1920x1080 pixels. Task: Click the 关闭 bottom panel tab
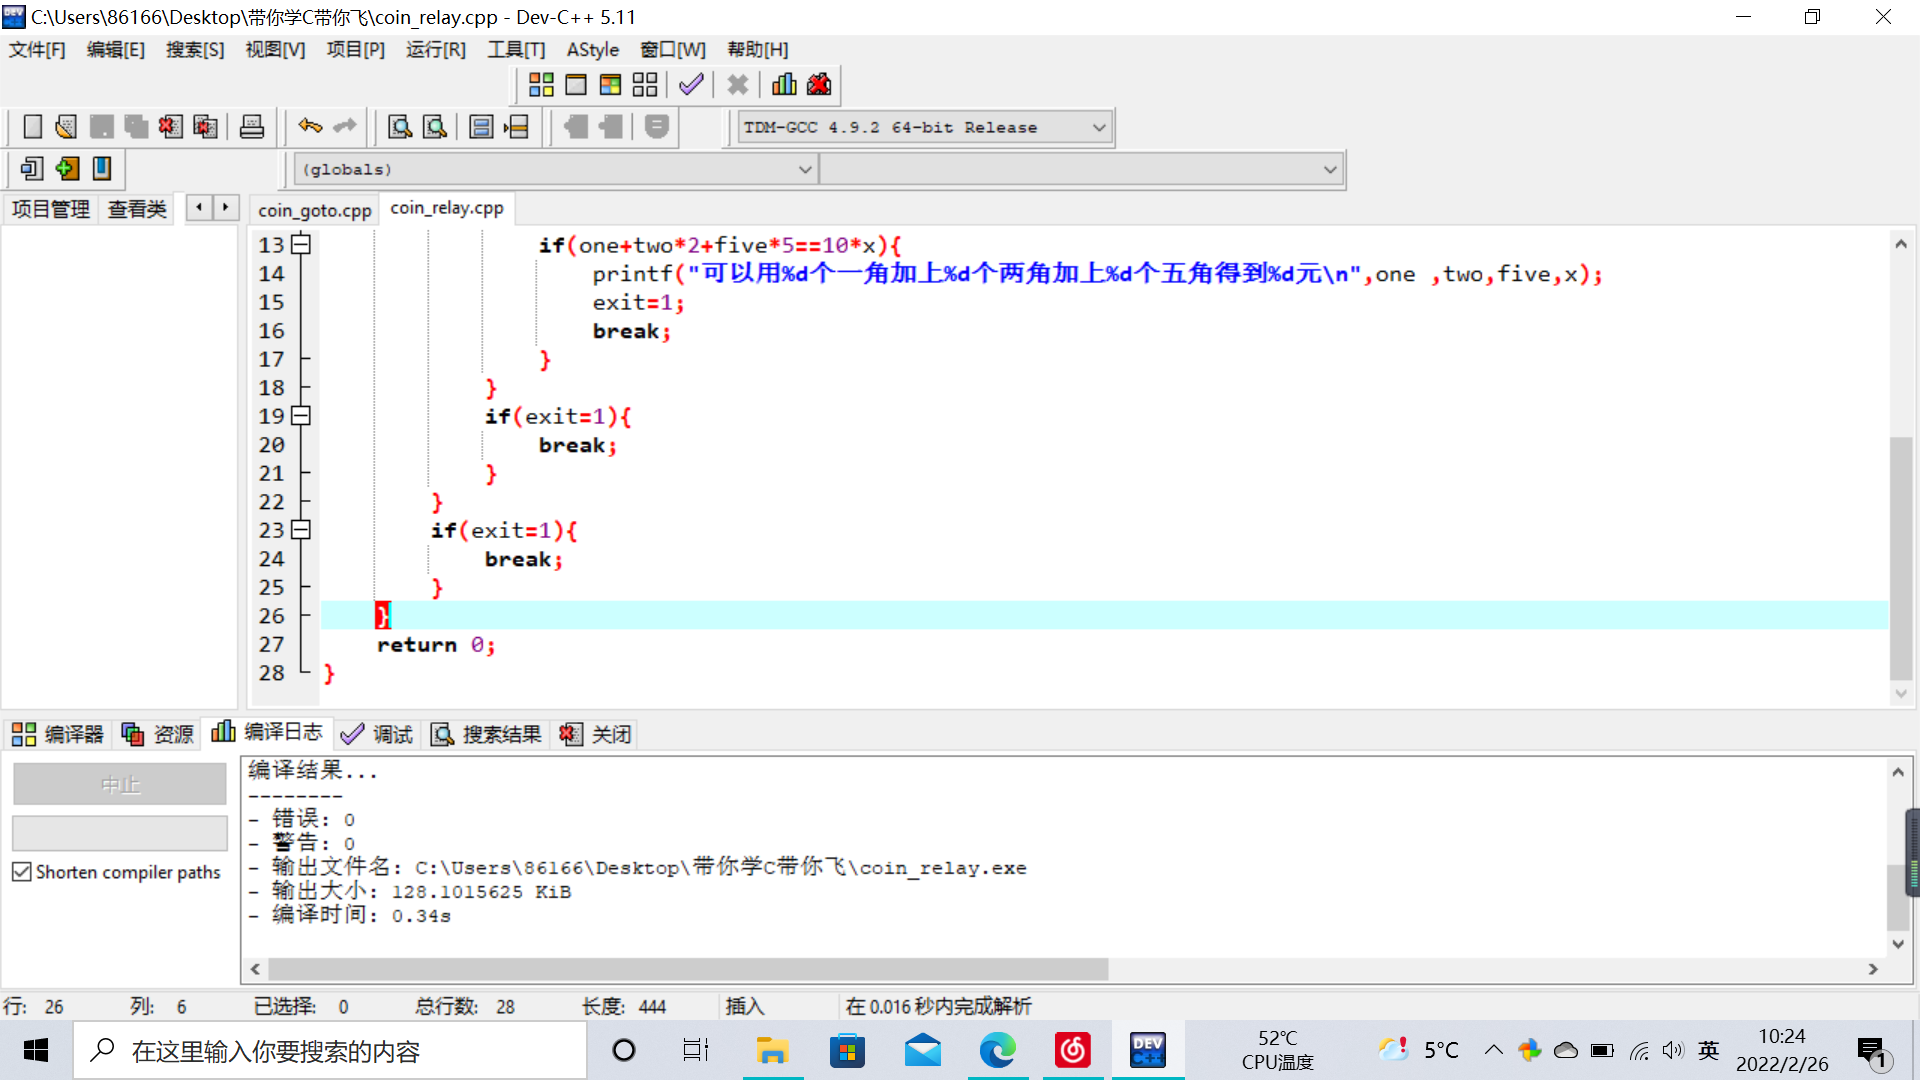pos(596,734)
